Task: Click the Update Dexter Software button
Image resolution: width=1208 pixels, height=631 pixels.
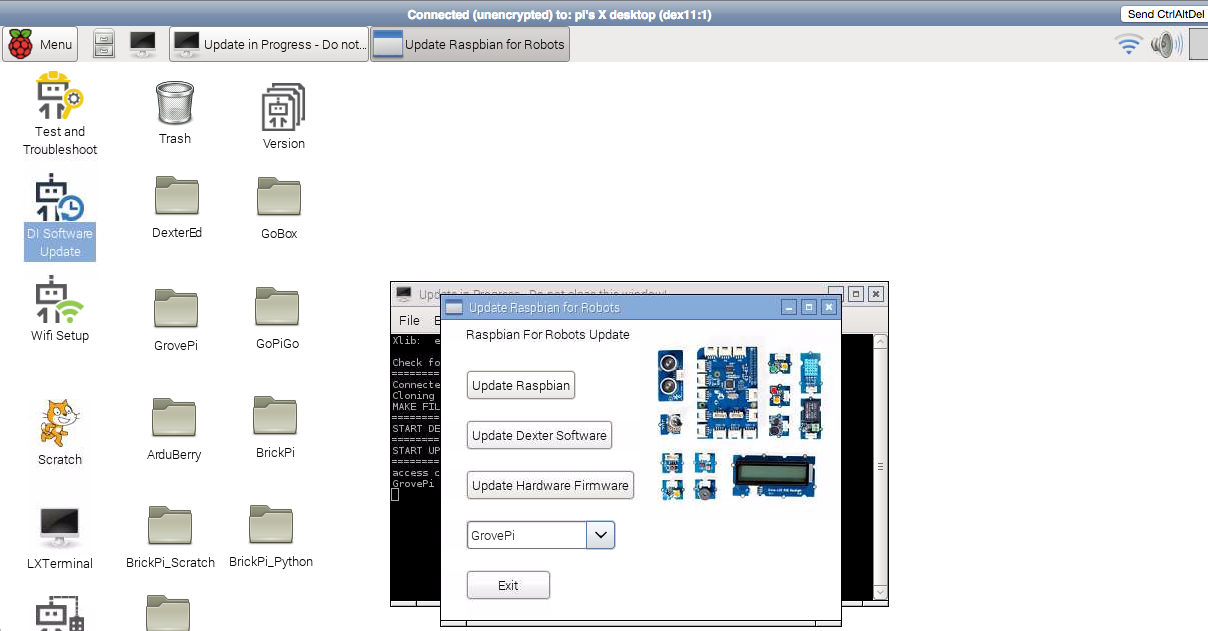Action: click(539, 435)
